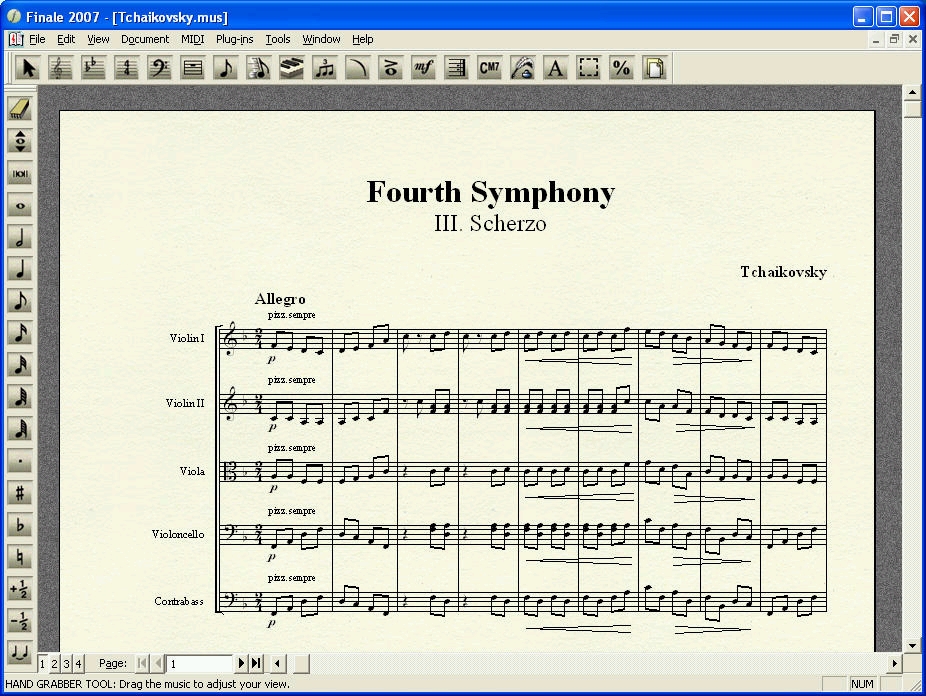Open the Plug-ins menu
This screenshot has width=926, height=696.
pos(234,39)
